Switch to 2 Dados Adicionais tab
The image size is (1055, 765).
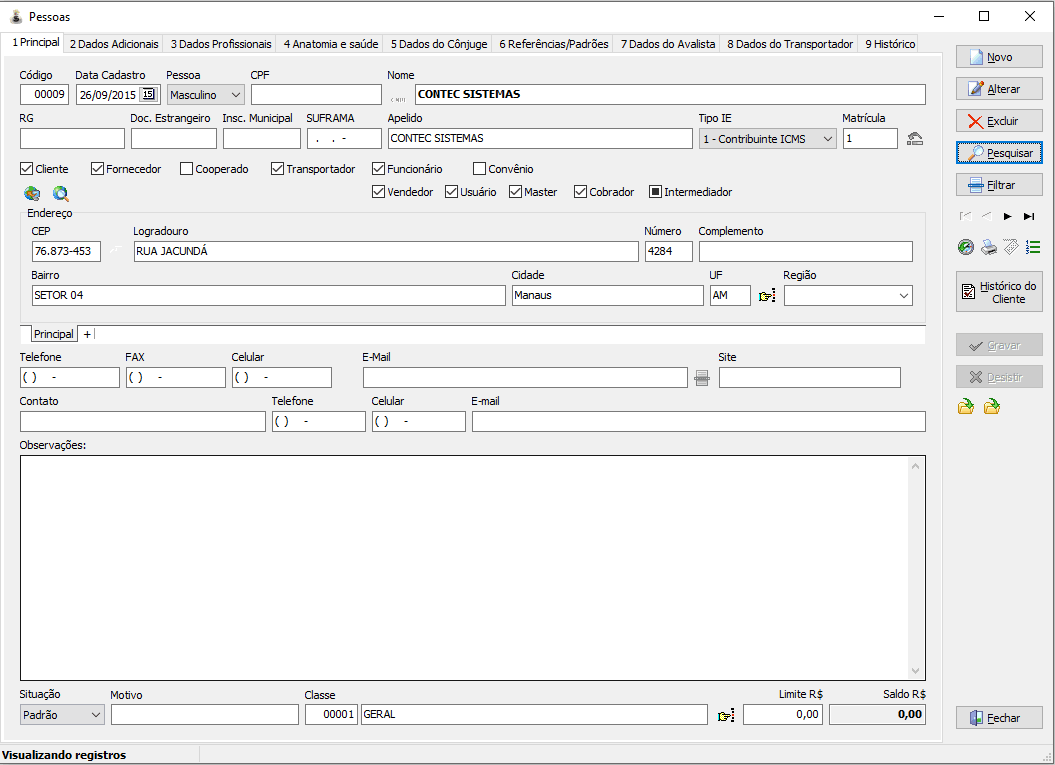pos(114,44)
